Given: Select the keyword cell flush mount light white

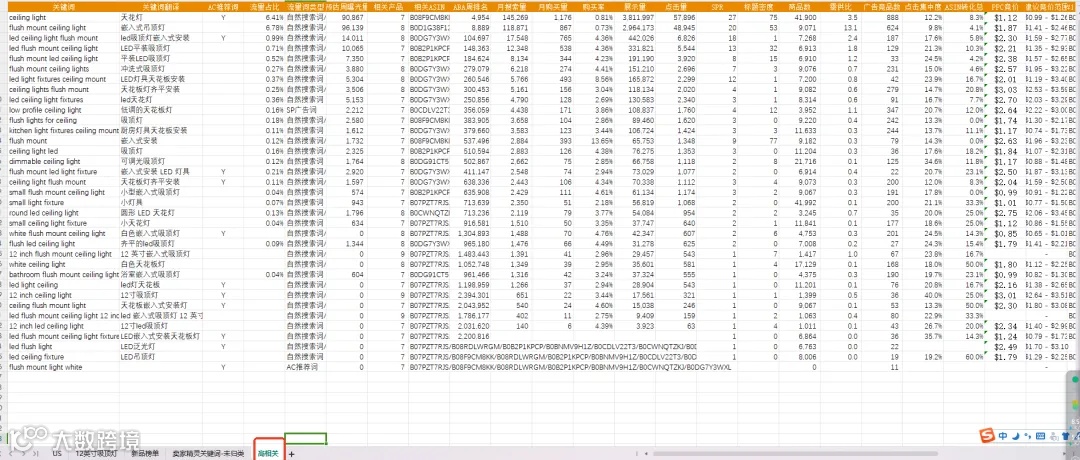Looking at the screenshot, I should coord(63,368).
